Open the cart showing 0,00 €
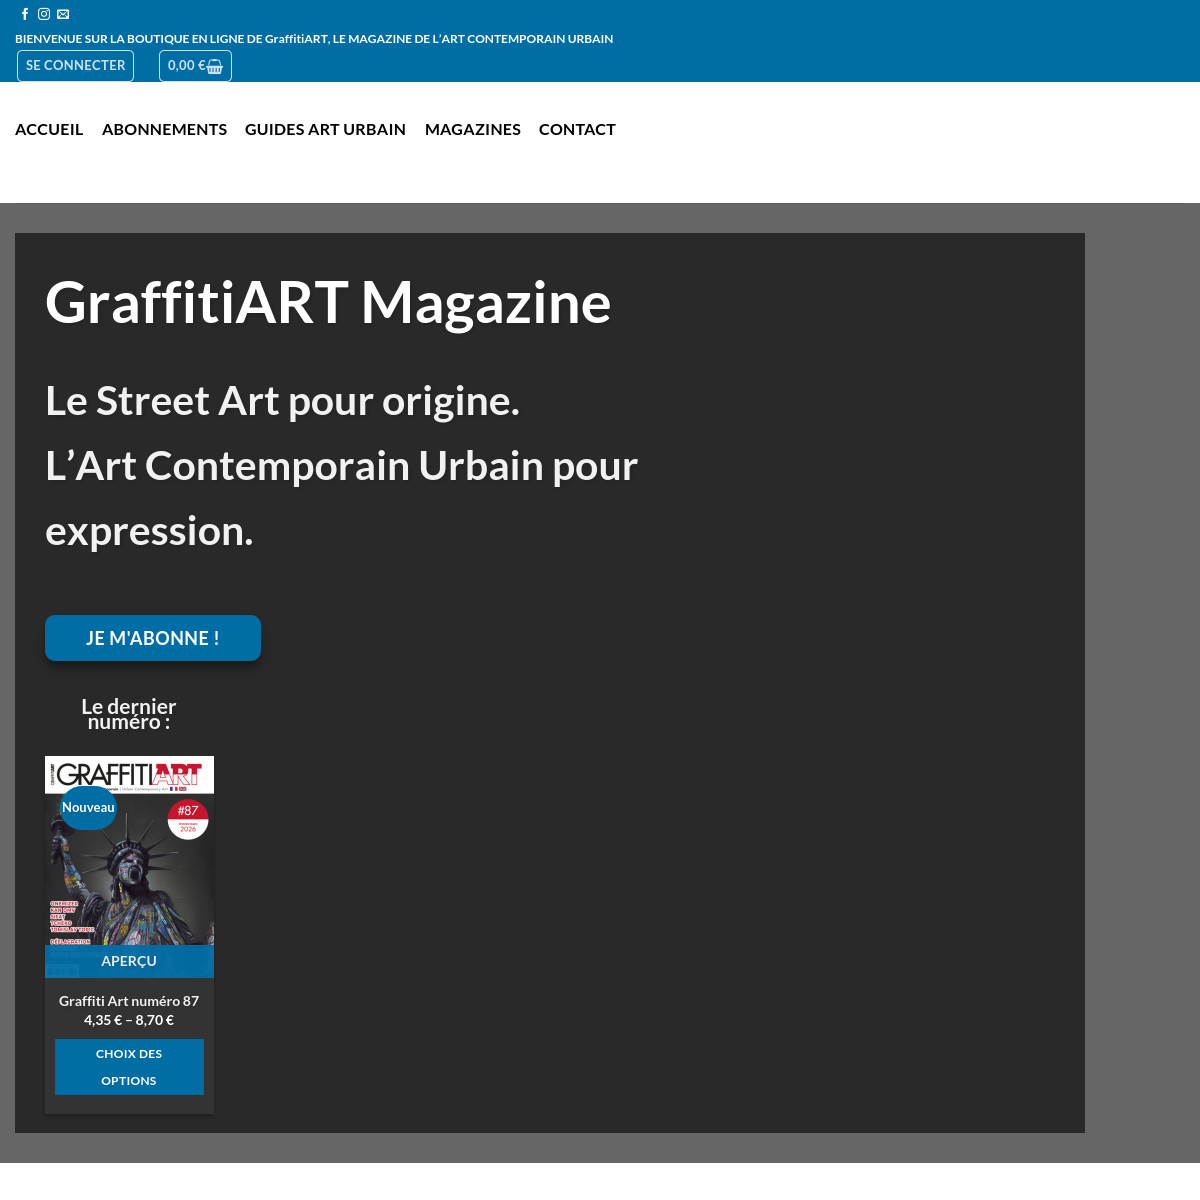This screenshot has width=1200, height=1200. (186, 66)
